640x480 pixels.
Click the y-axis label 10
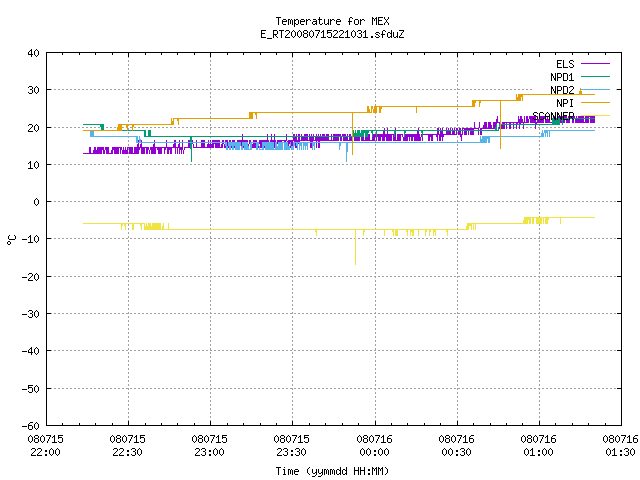pos(33,164)
